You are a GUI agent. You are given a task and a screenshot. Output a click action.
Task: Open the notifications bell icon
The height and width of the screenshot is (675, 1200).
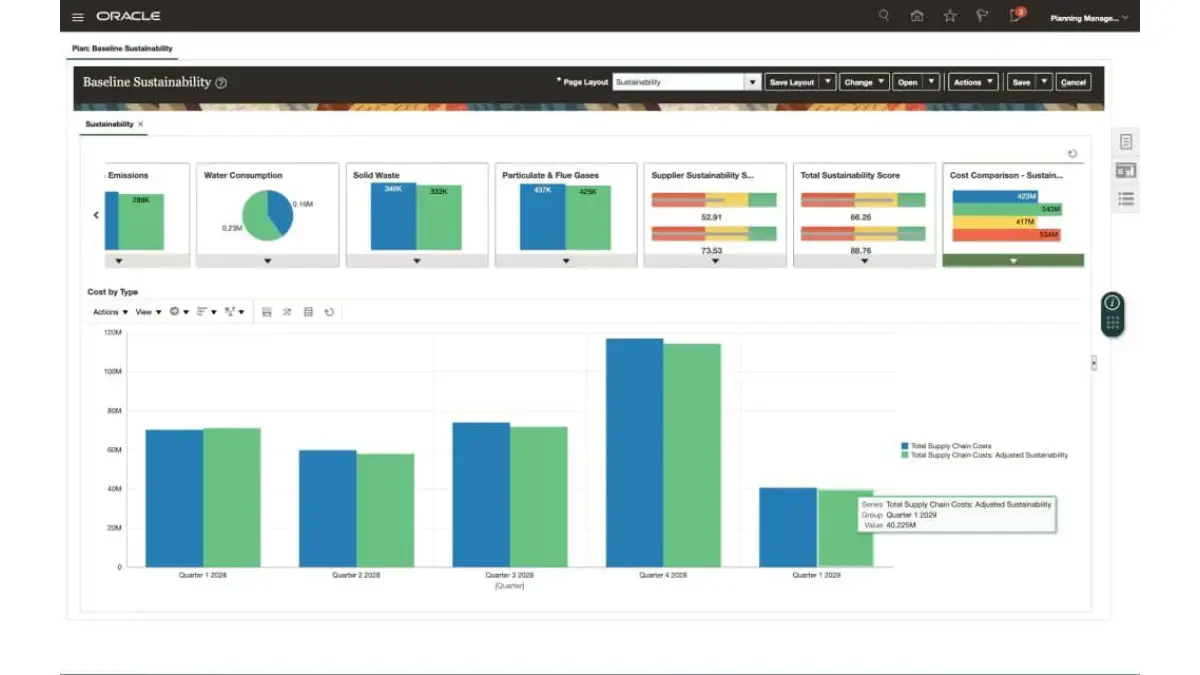pos(1017,15)
